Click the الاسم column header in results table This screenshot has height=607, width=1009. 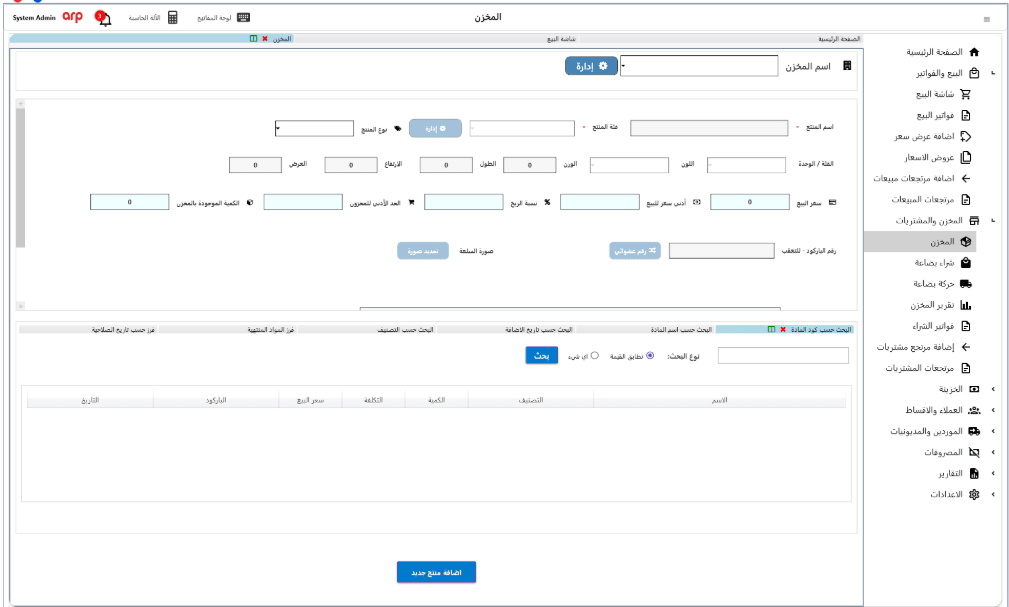[719, 400]
